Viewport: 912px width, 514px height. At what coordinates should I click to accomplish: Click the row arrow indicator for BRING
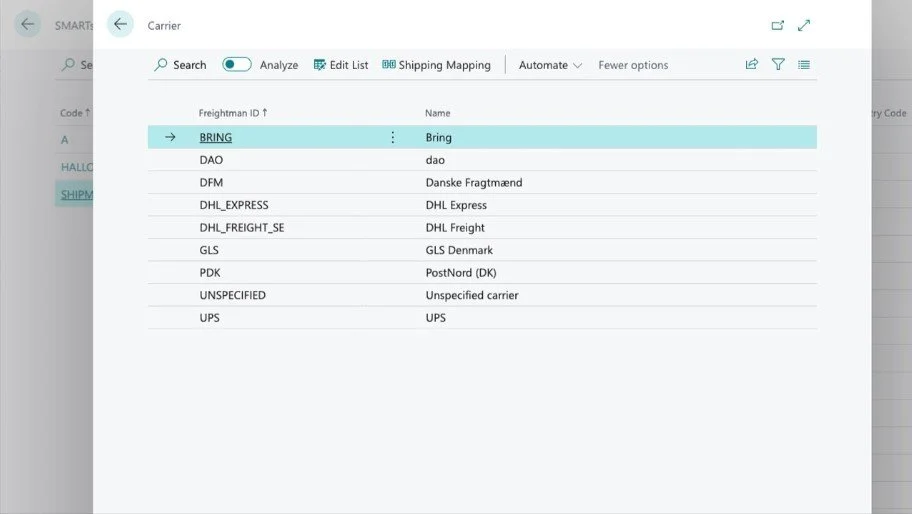click(170, 137)
